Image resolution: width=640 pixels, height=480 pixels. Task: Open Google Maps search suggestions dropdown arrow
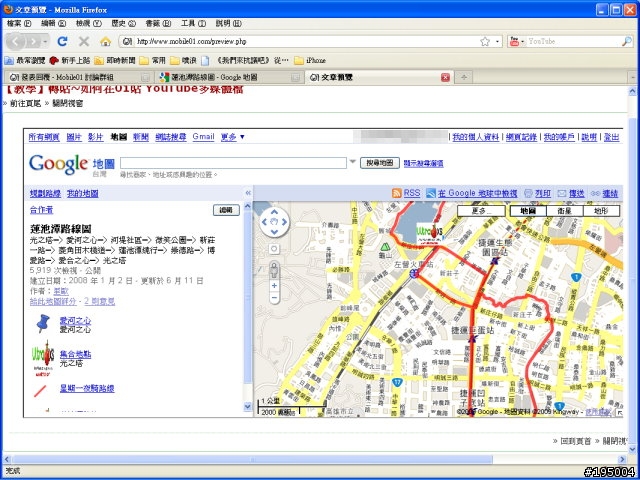[x=353, y=162]
